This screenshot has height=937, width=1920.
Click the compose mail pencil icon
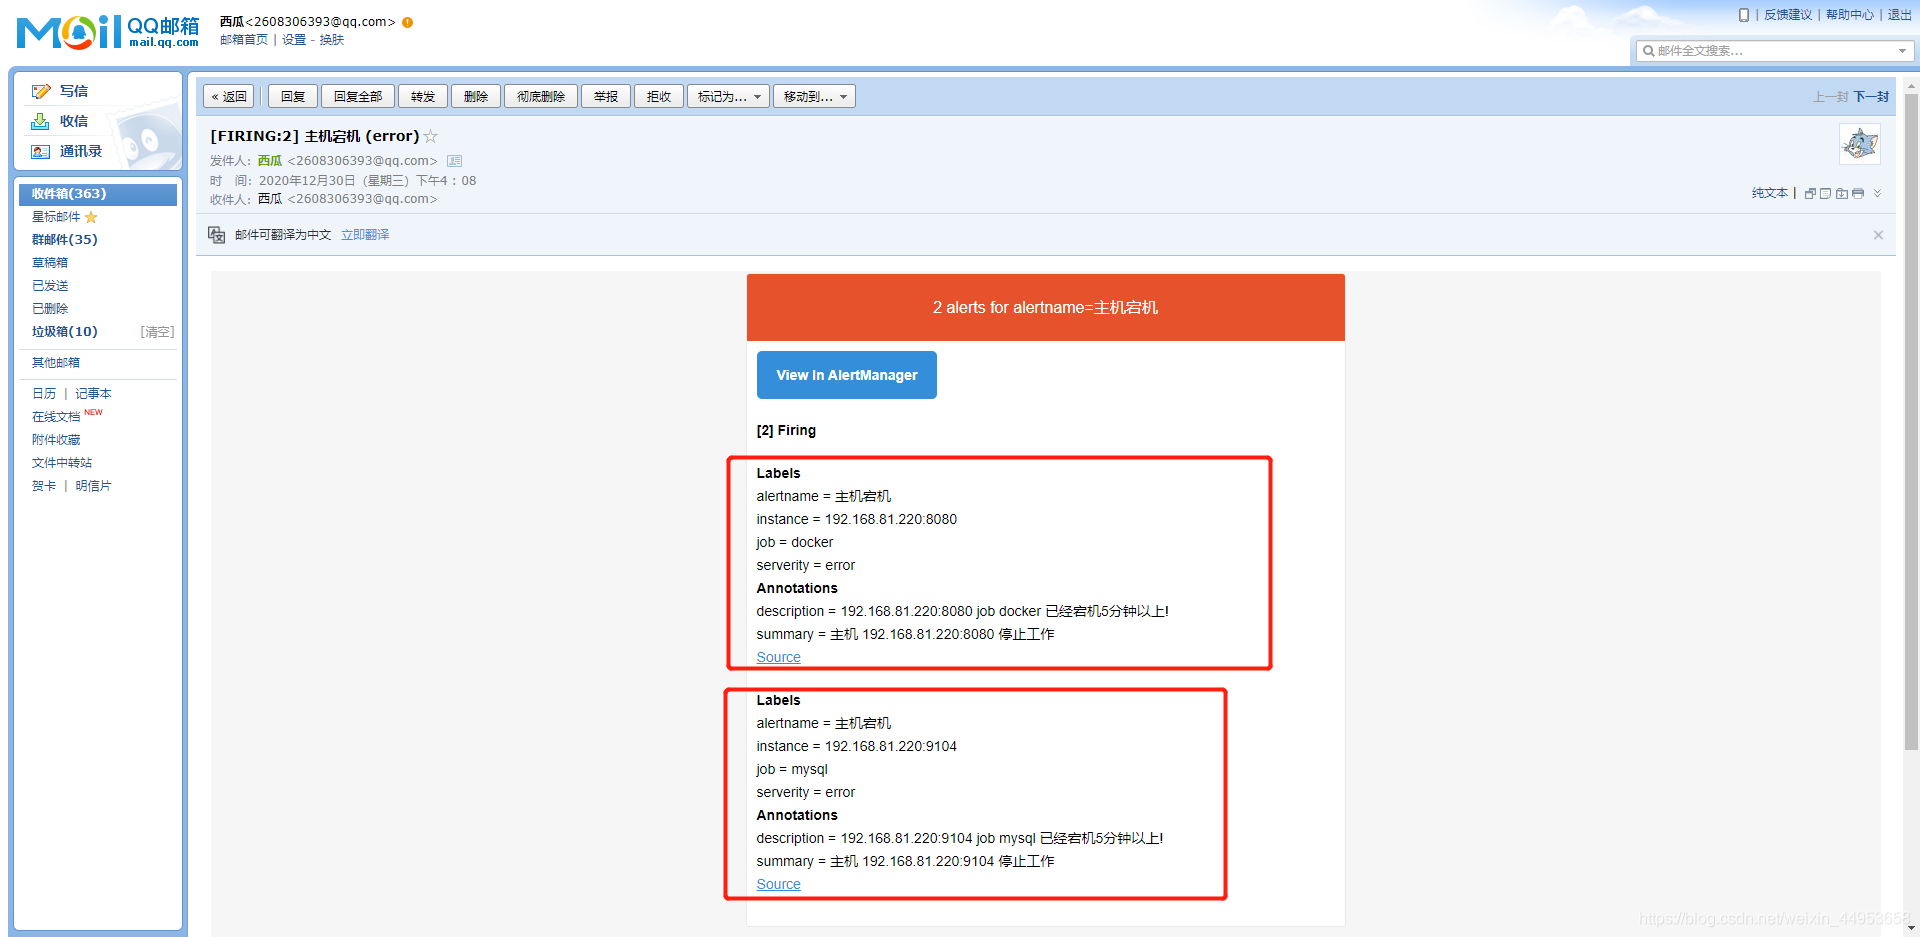click(x=40, y=91)
